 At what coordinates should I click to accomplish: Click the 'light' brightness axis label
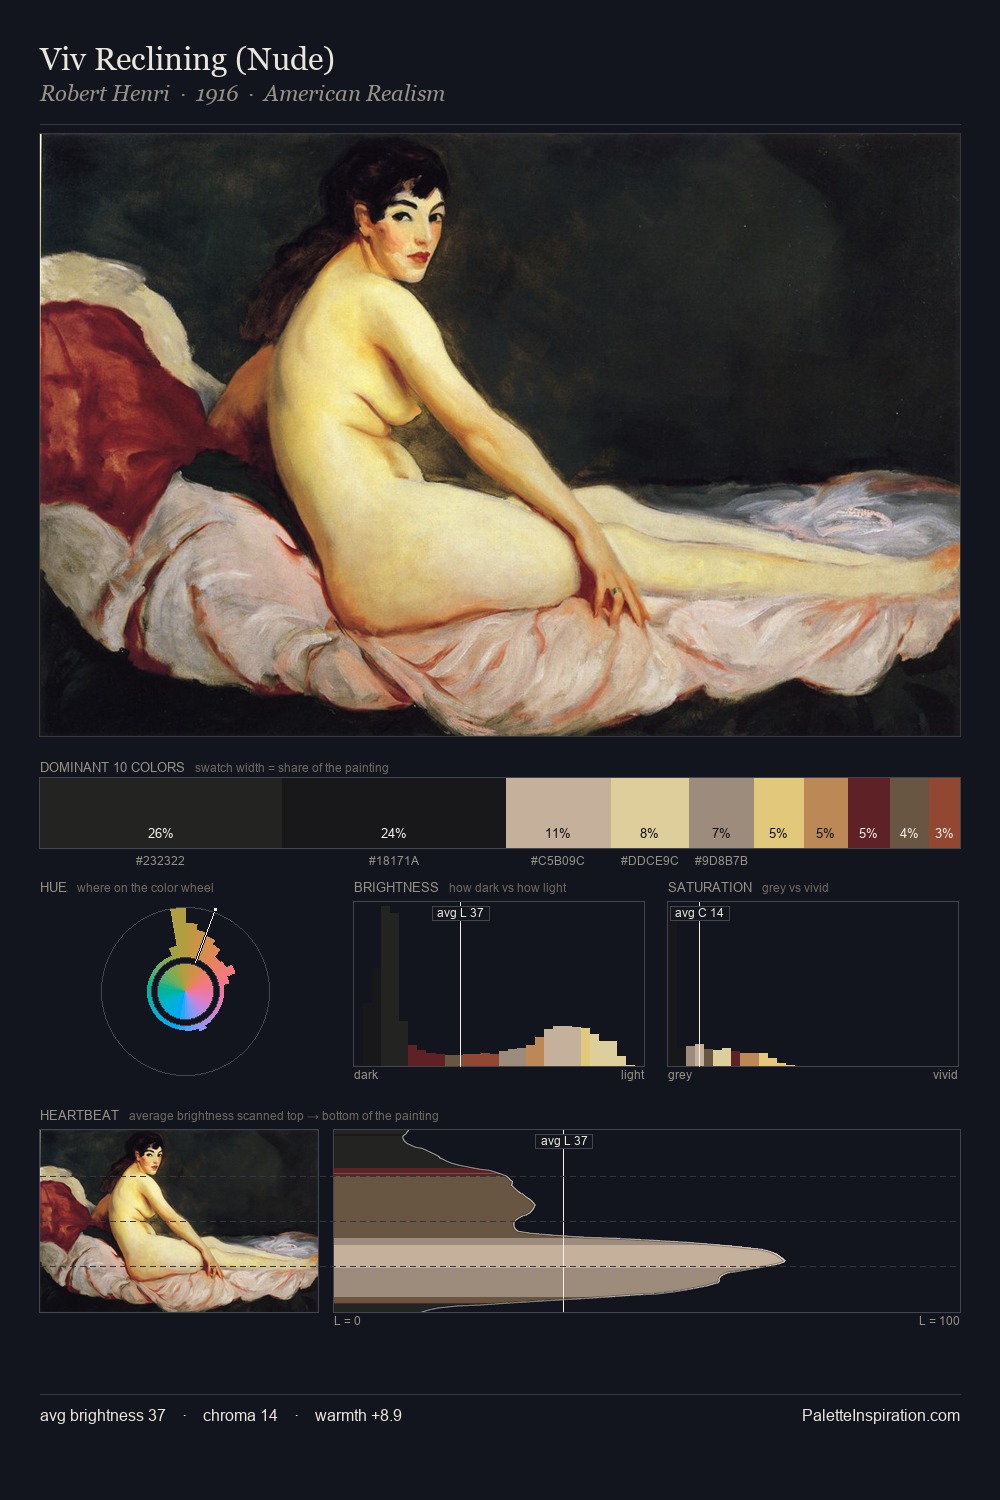633,1075
